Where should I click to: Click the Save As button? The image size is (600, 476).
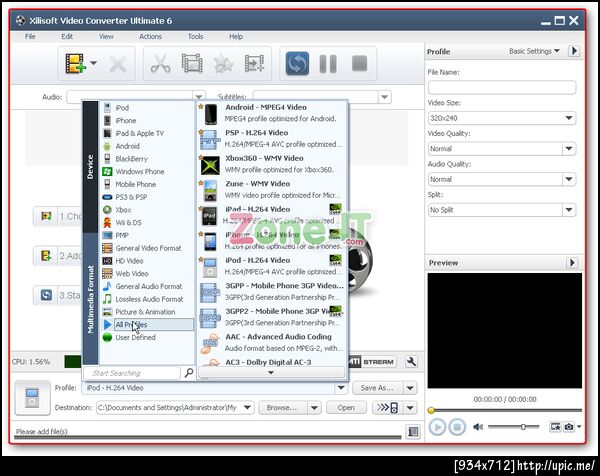tap(377, 388)
